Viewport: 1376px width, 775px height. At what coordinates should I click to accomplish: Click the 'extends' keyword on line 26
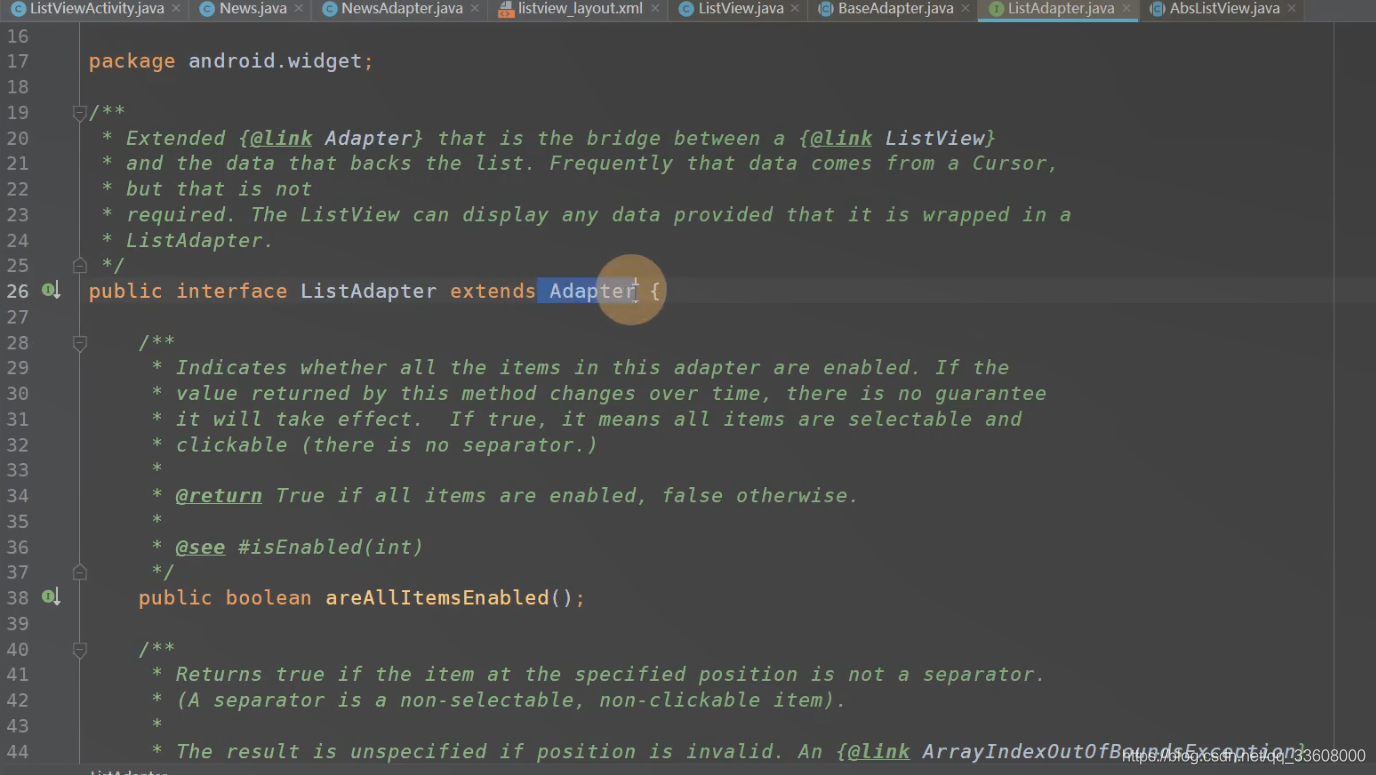click(x=493, y=291)
